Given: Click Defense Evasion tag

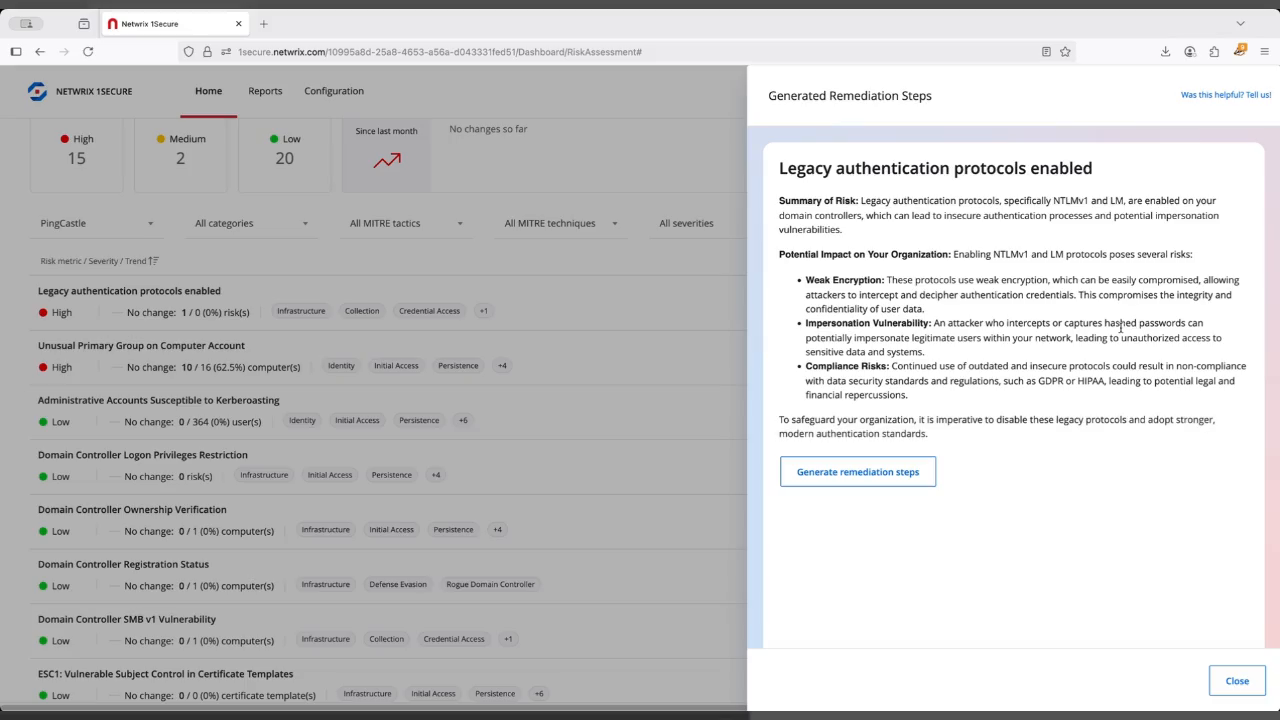Looking at the screenshot, I should (x=398, y=584).
